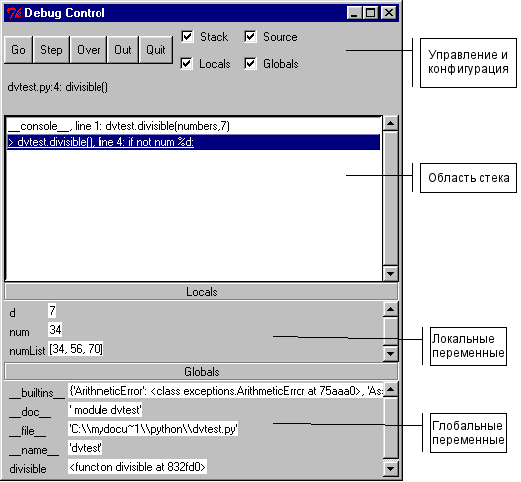
Task: Click the Out button
Action: [123, 50]
